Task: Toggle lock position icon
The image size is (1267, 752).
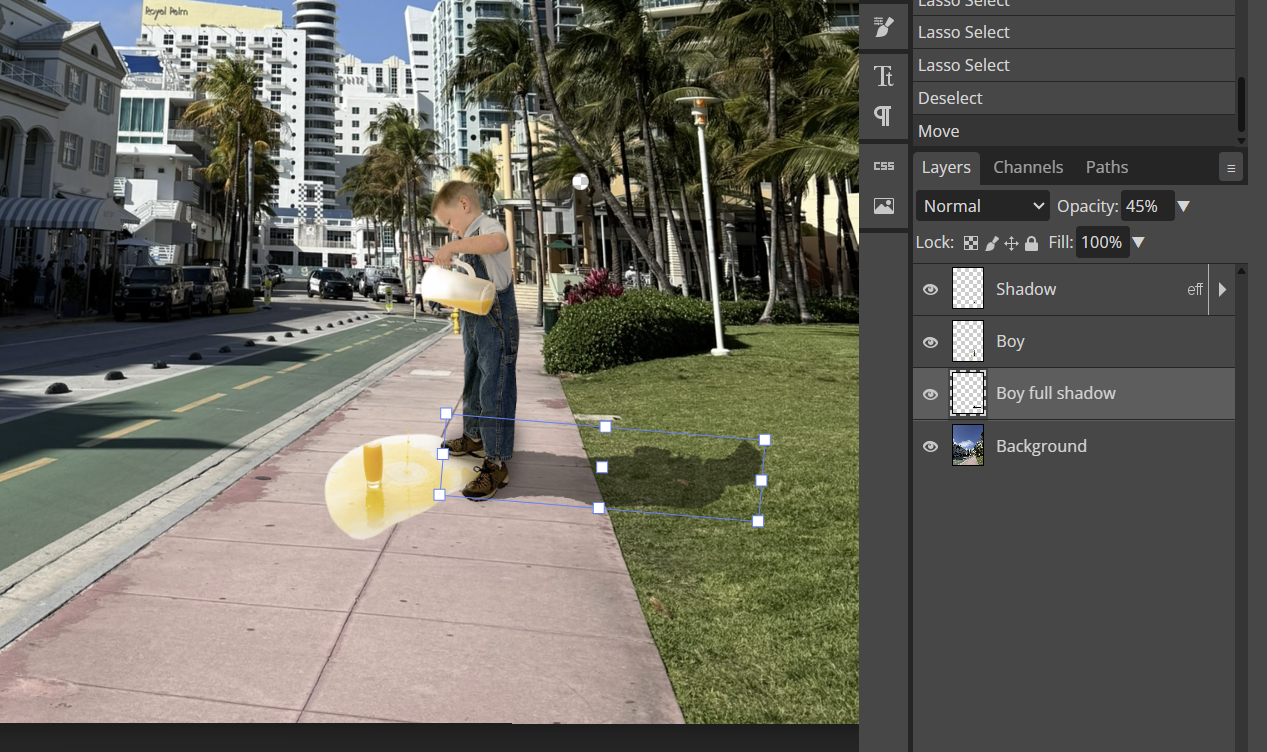Action: pyautogui.click(x=1011, y=243)
